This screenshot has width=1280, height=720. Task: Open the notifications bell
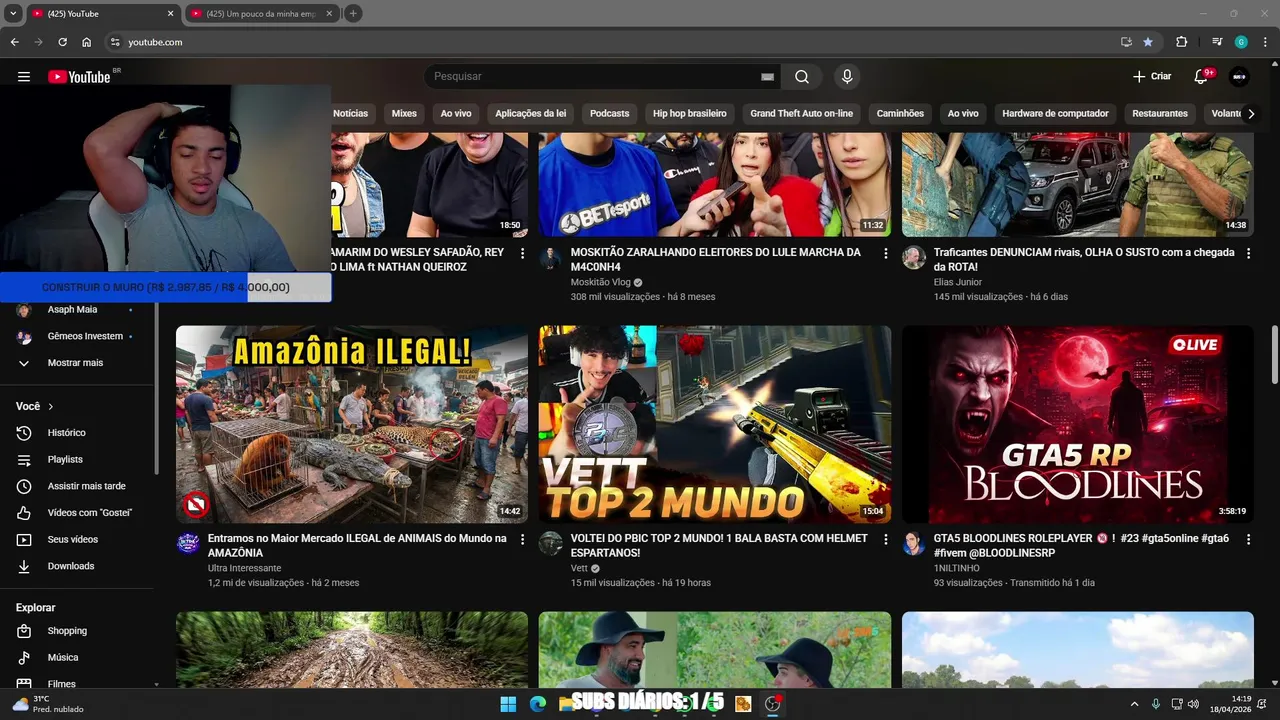[x=1201, y=77]
